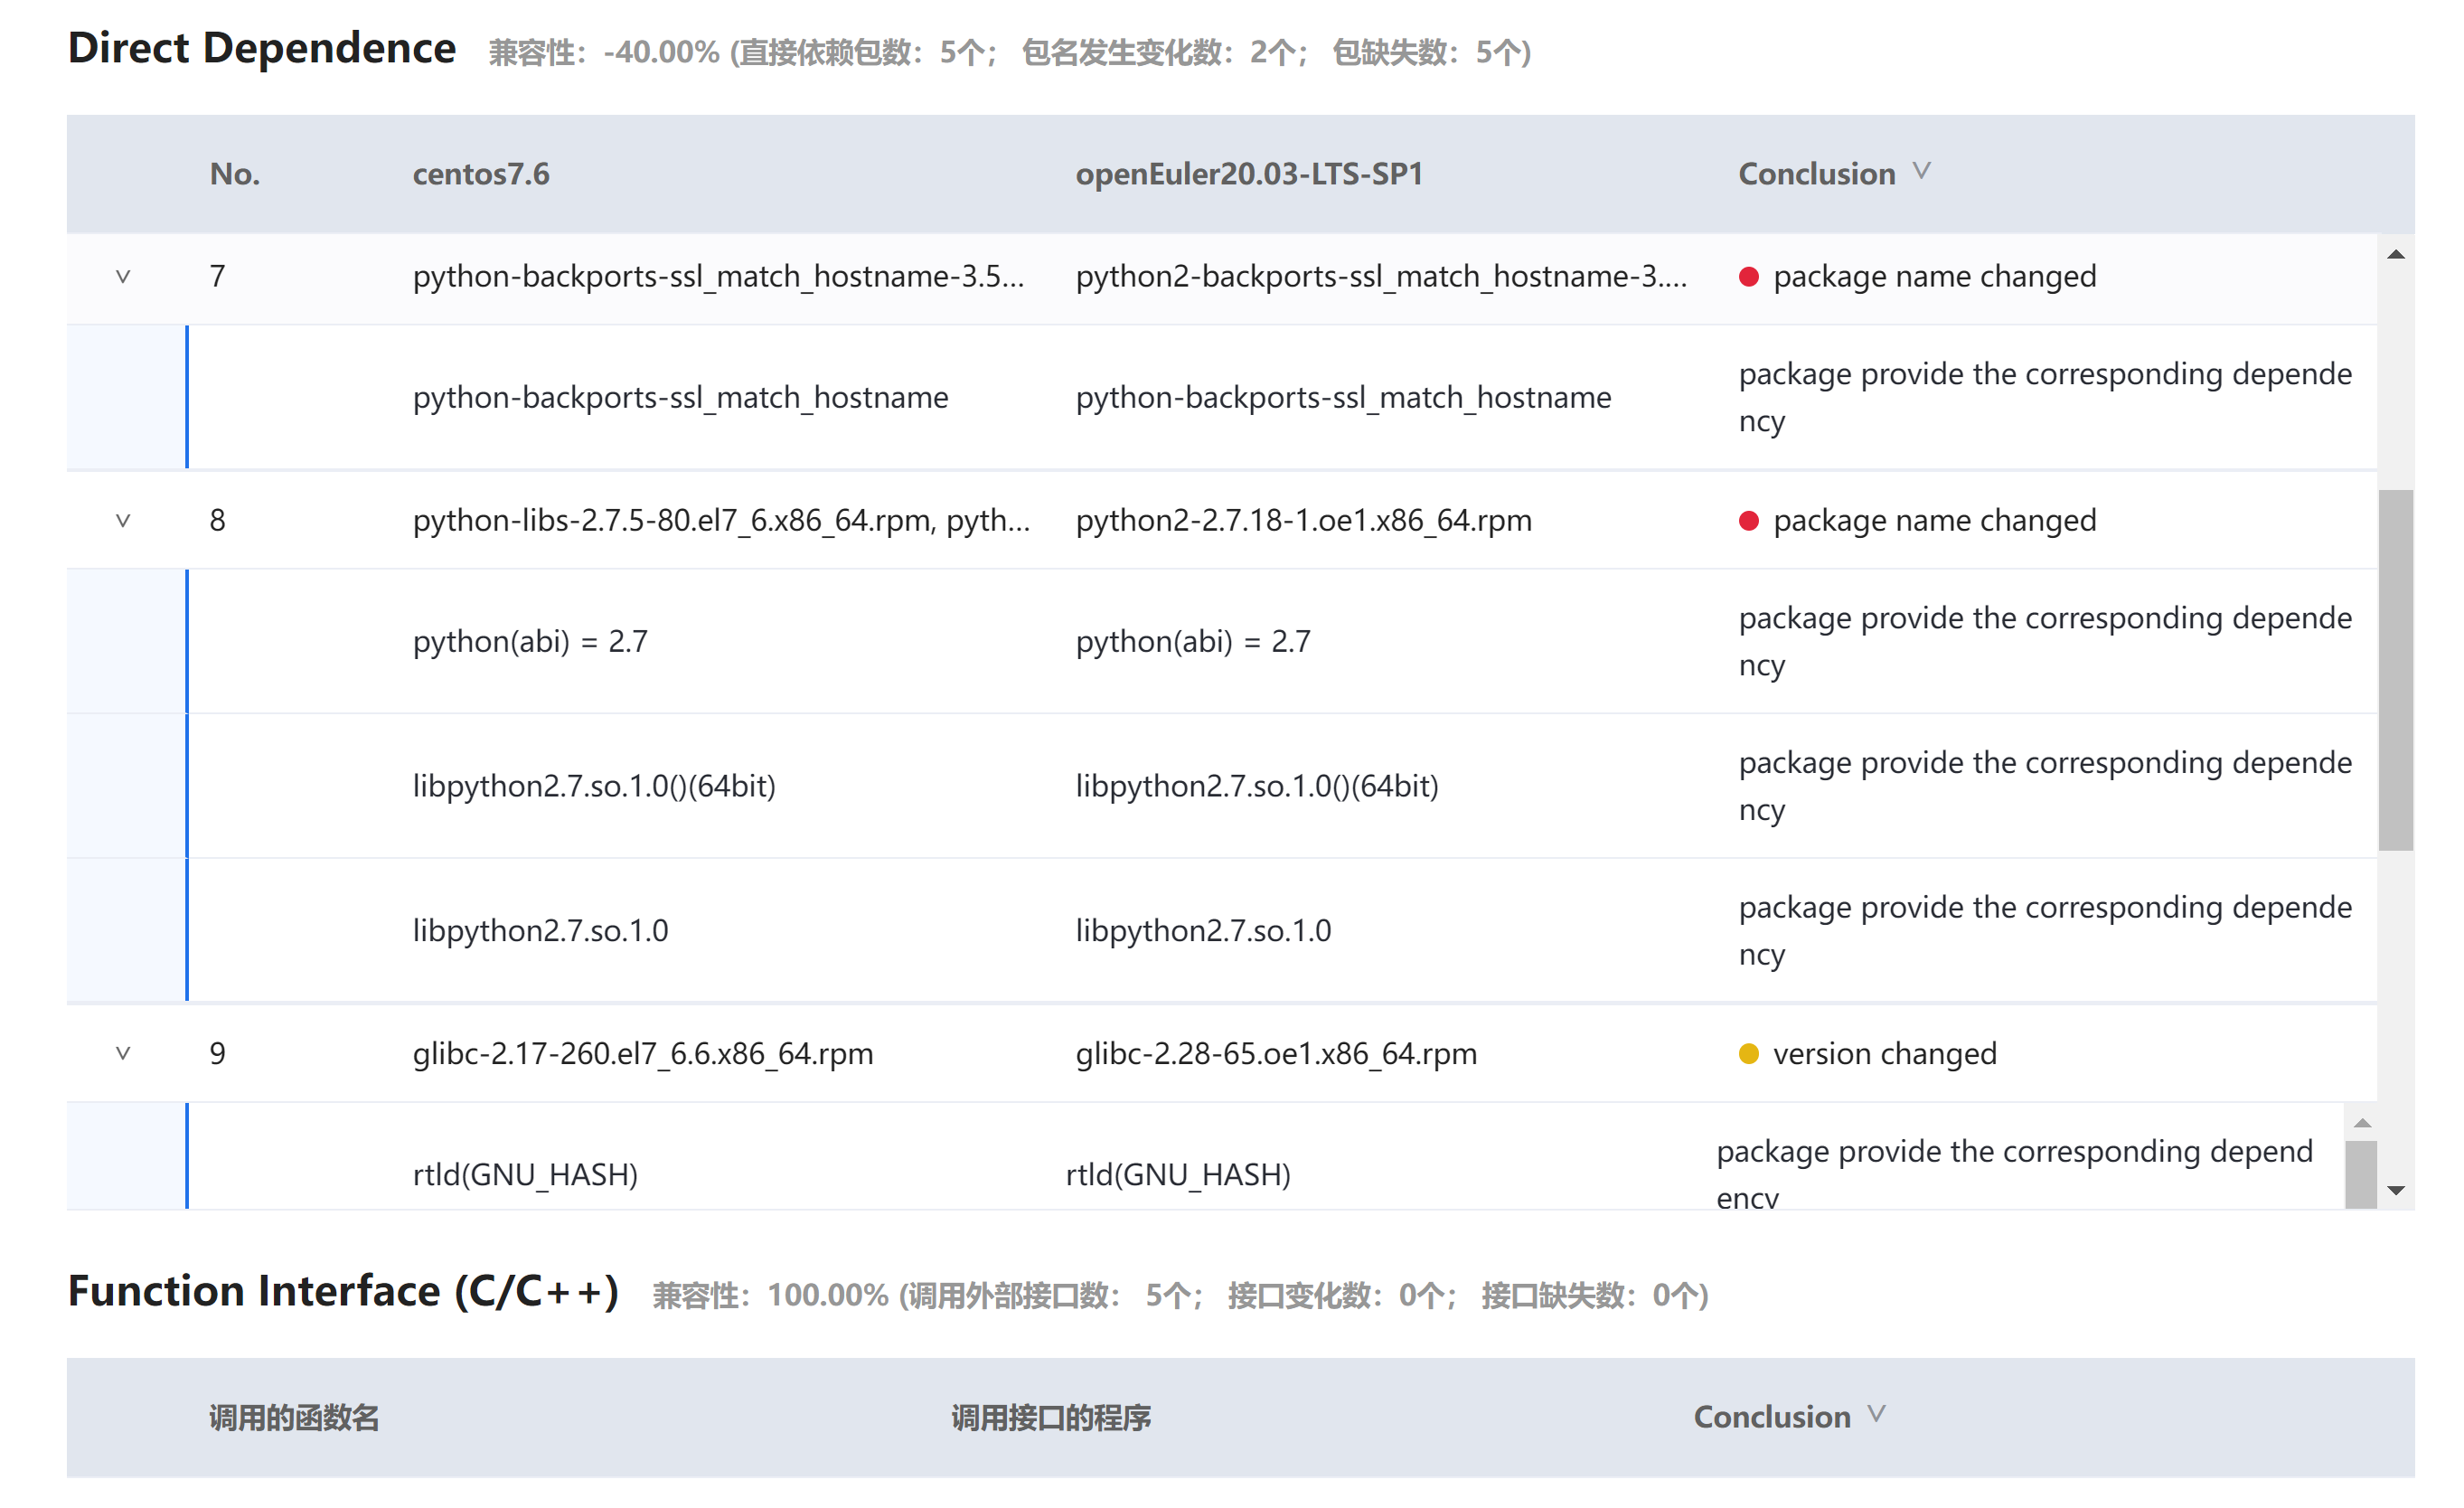Collapse row 7 python-backports expander

(123, 276)
